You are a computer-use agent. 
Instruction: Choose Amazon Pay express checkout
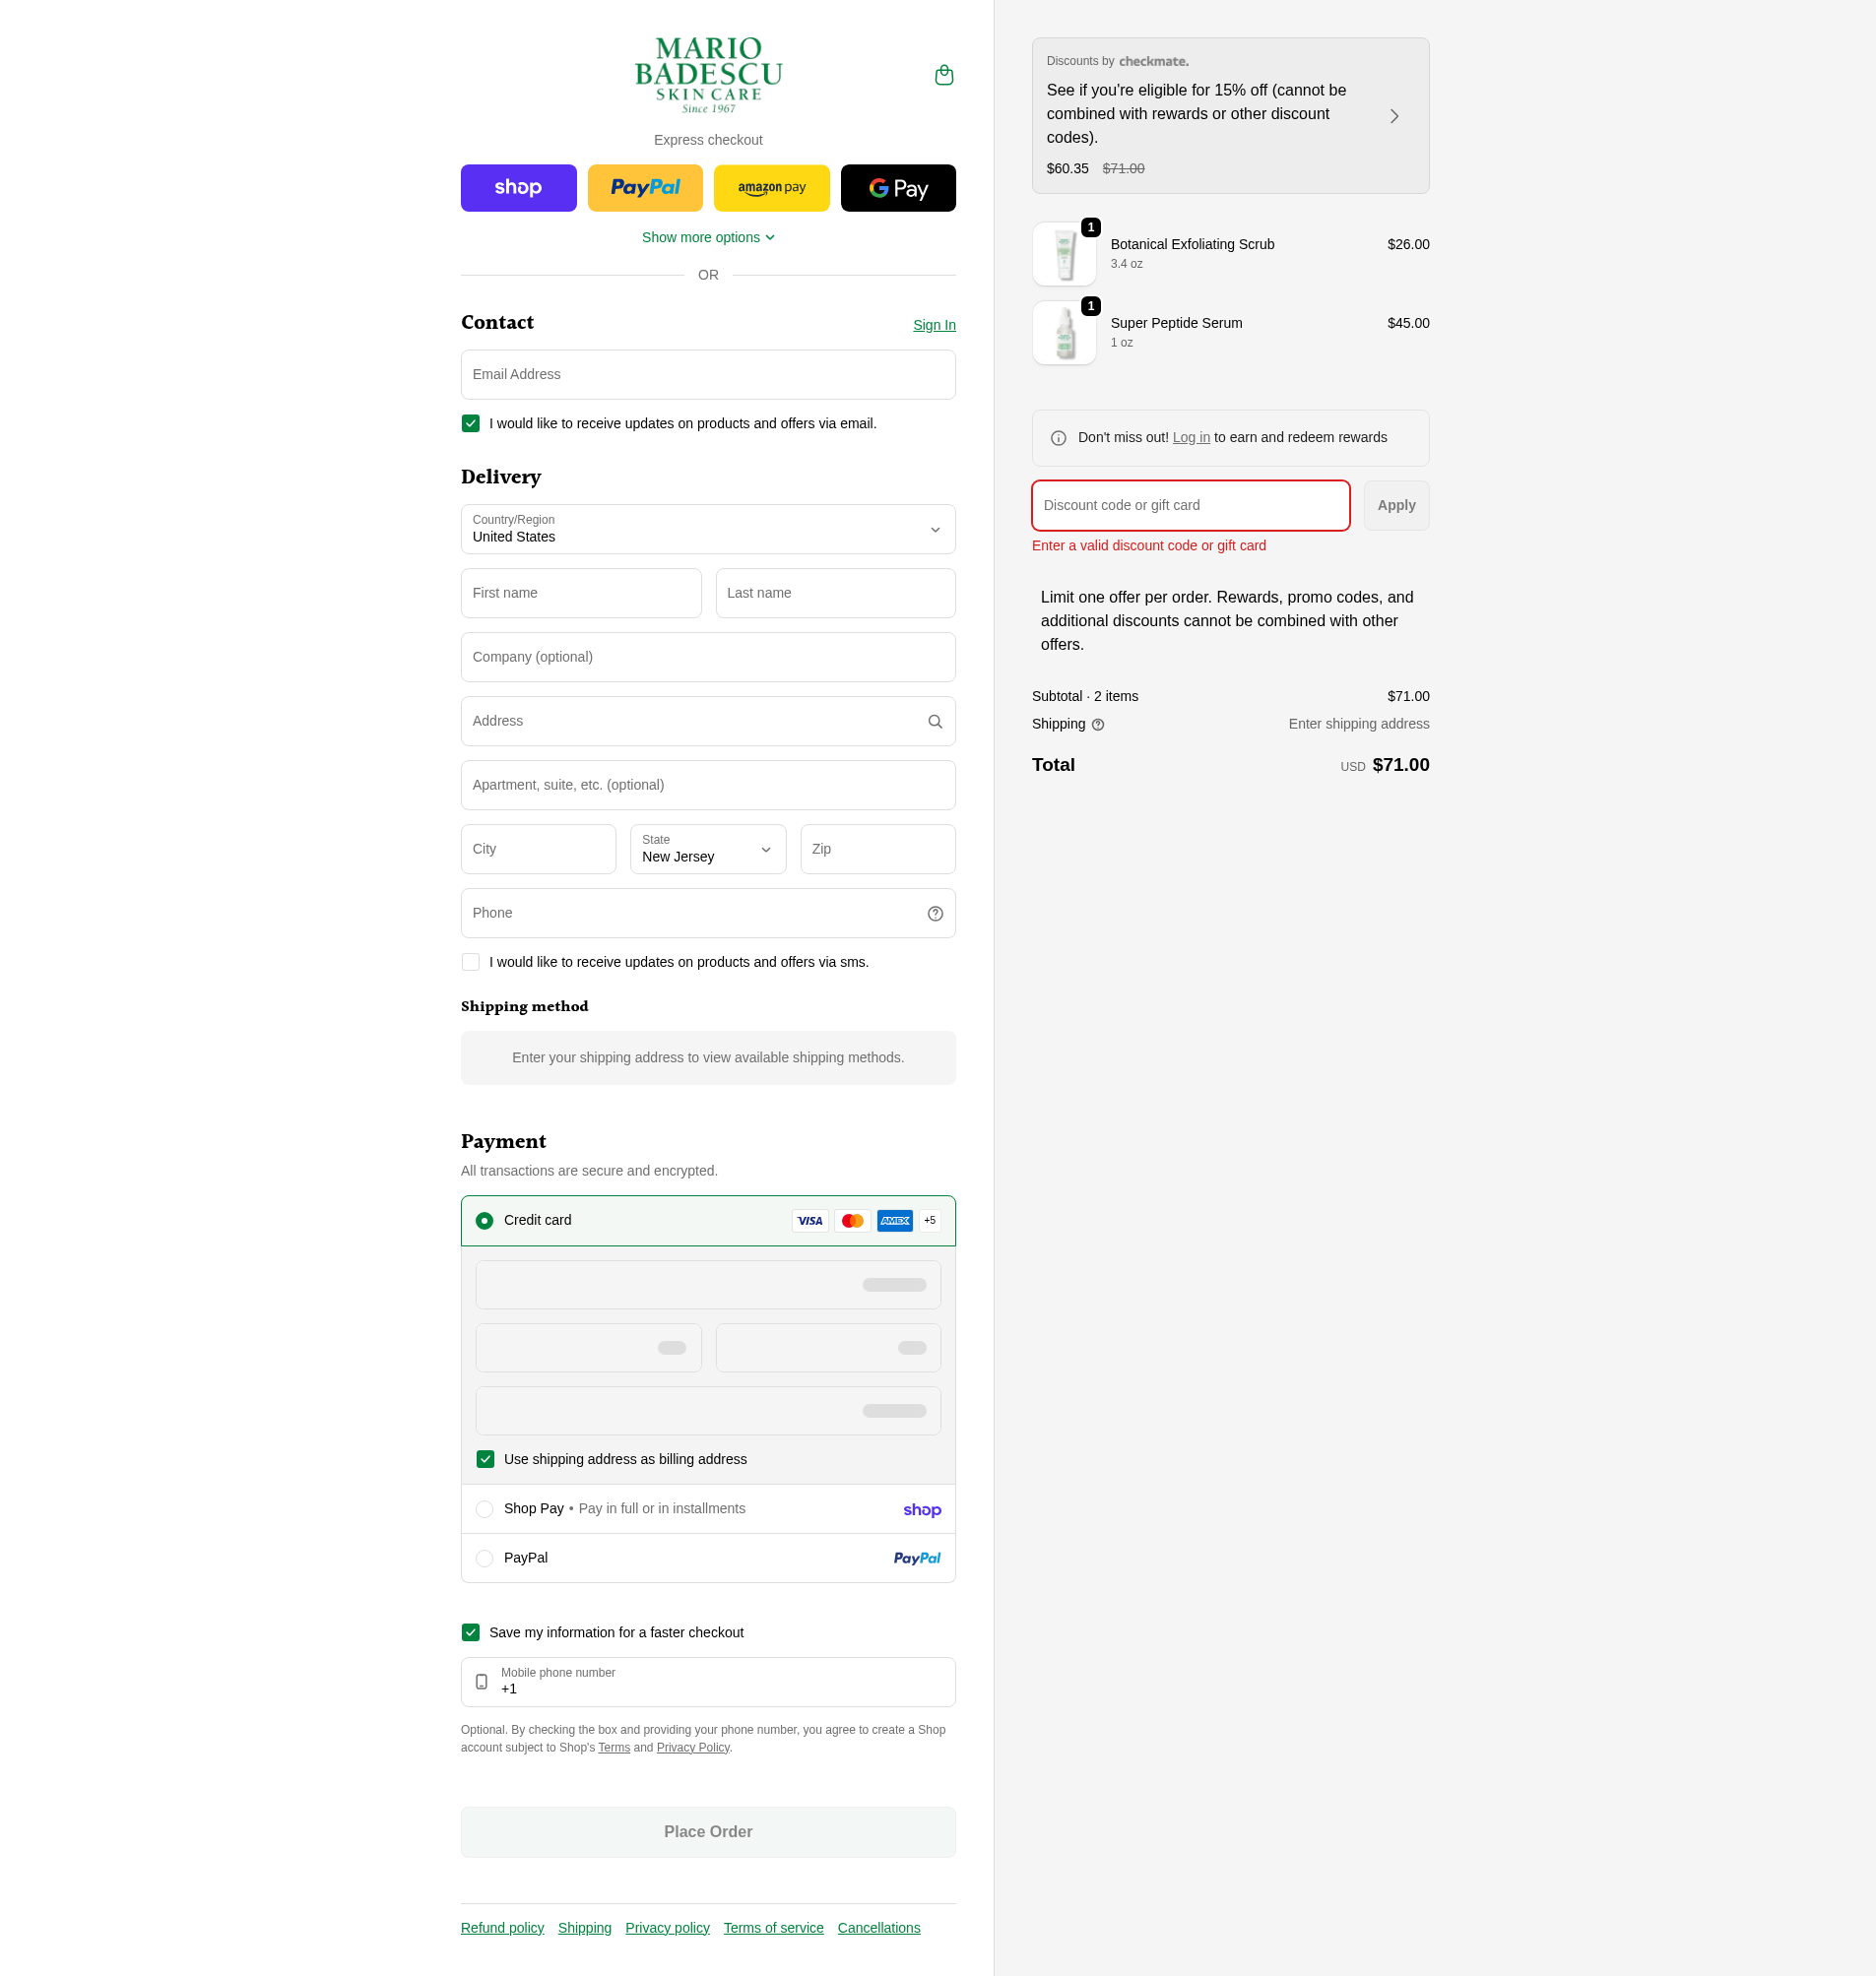click(x=771, y=188)
